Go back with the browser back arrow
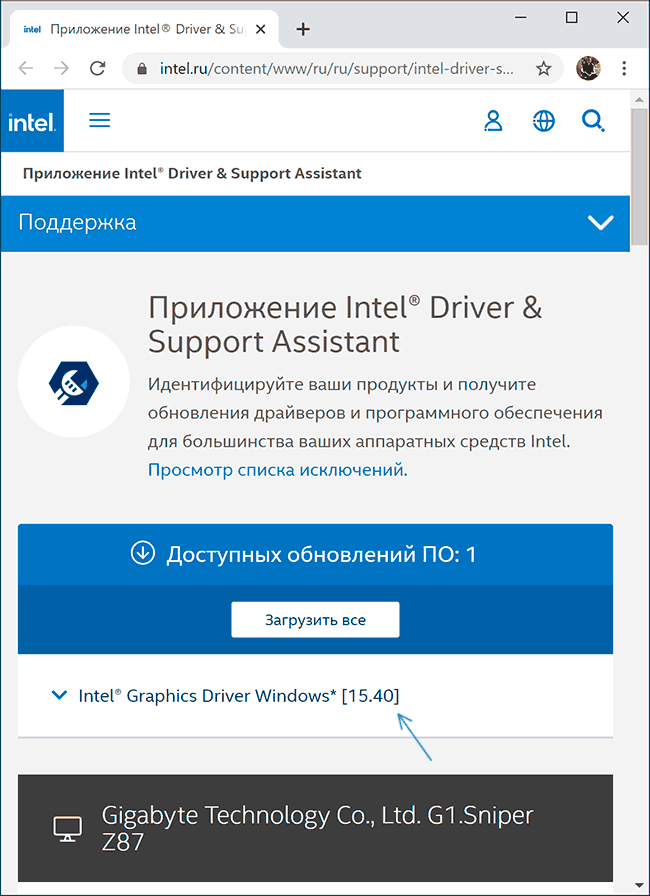The height and width of the screenshot is (896, 650). pos(26,69)
